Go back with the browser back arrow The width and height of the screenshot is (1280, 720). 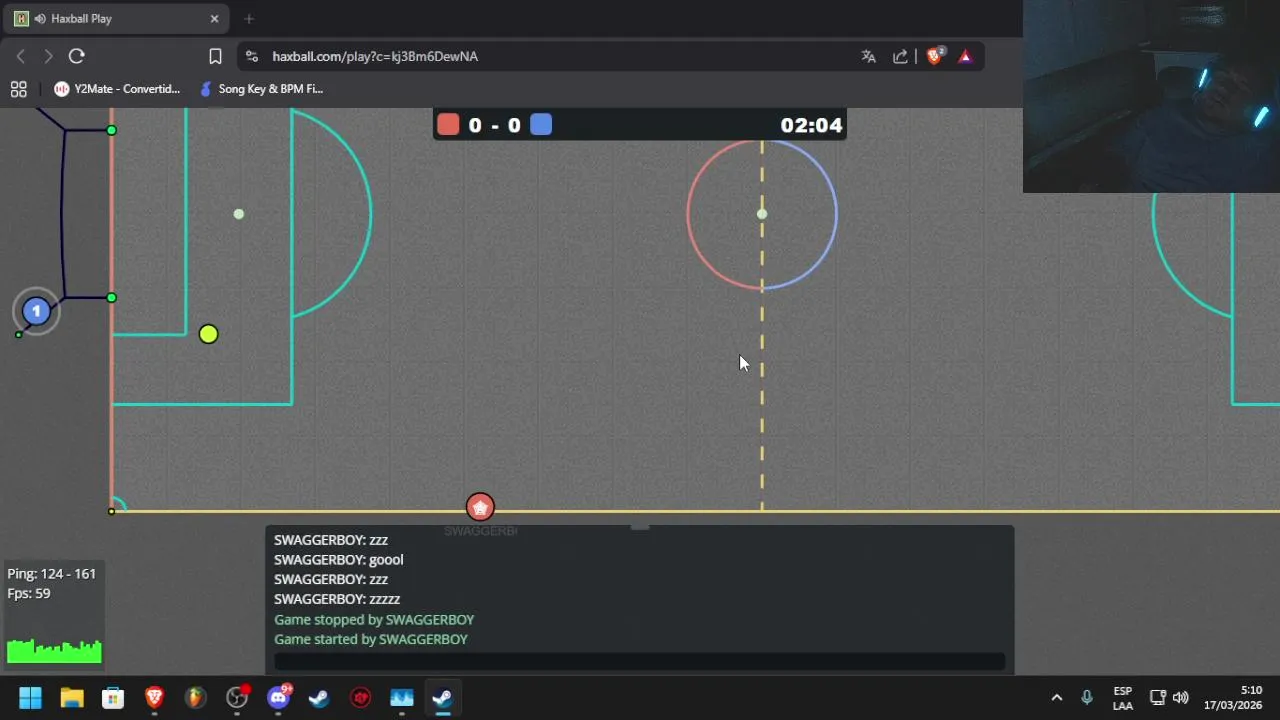(21, 56)
